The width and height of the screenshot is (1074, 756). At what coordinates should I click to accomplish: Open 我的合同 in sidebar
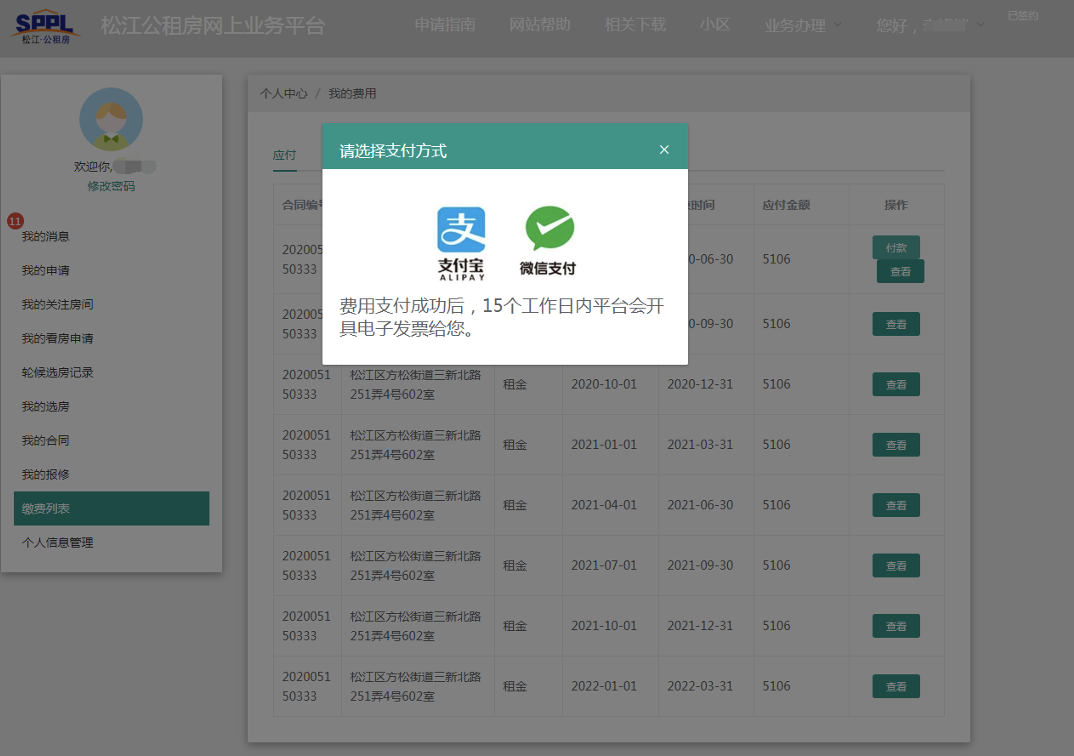click(46, 440)
